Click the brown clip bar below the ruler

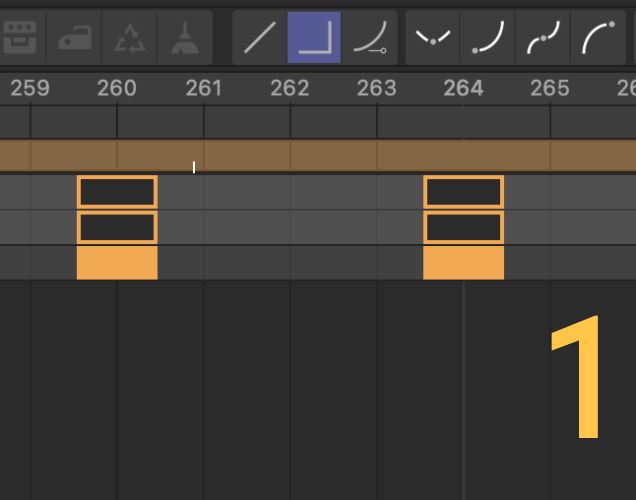point(318,156)
